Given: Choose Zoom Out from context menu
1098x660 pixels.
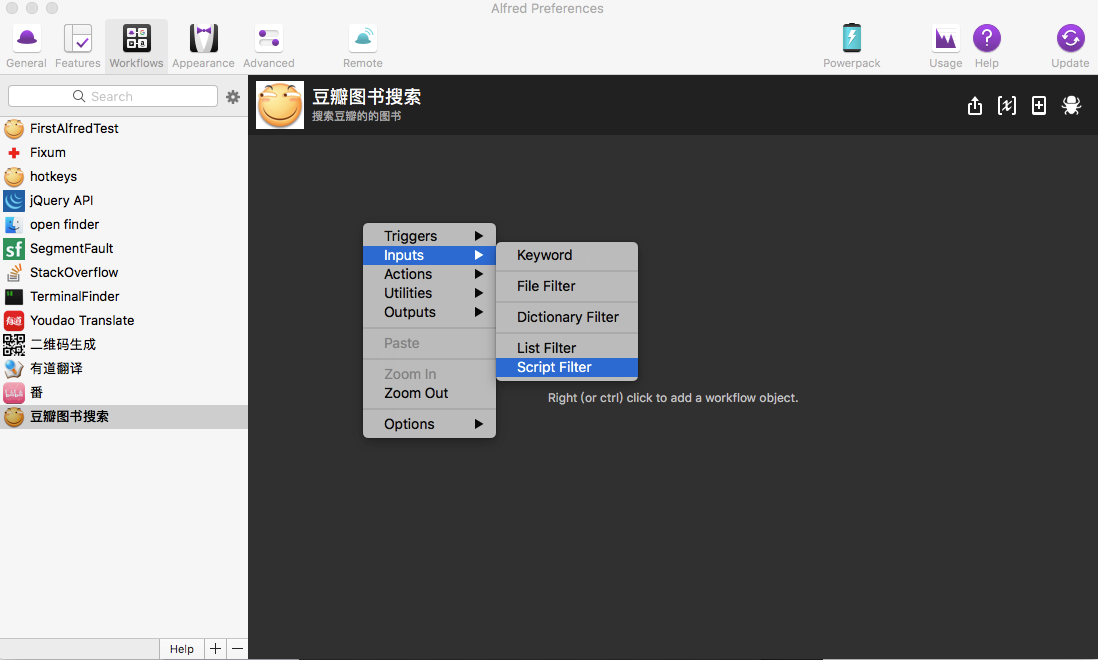Looking at the screenshot, I should (429, 393).
